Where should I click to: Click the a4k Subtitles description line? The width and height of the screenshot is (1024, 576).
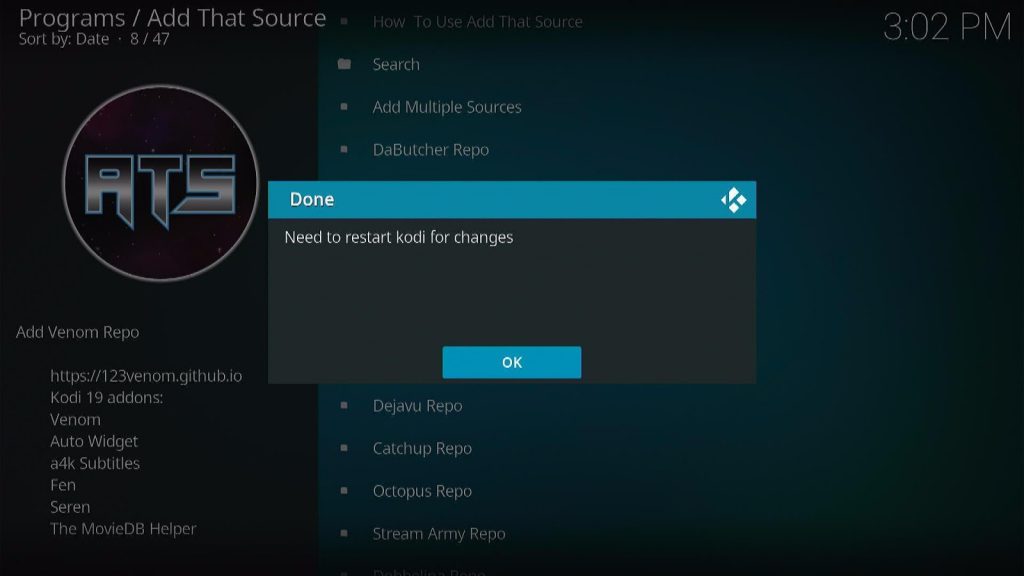(x=95, y=463)
